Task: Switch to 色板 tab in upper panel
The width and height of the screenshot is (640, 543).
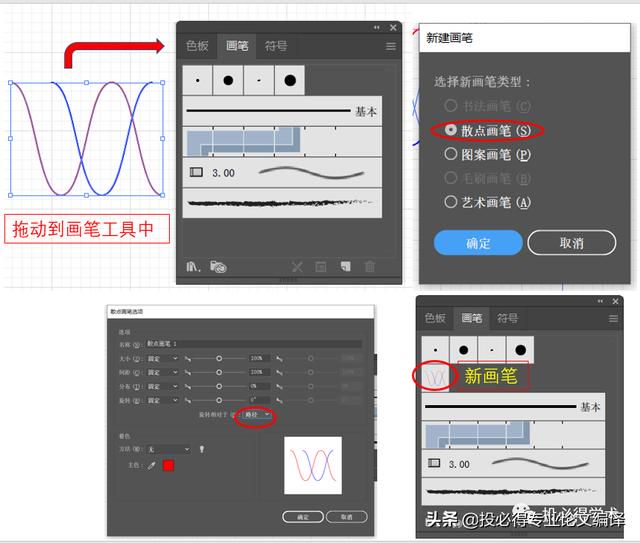Action: (x=197, y=46)
